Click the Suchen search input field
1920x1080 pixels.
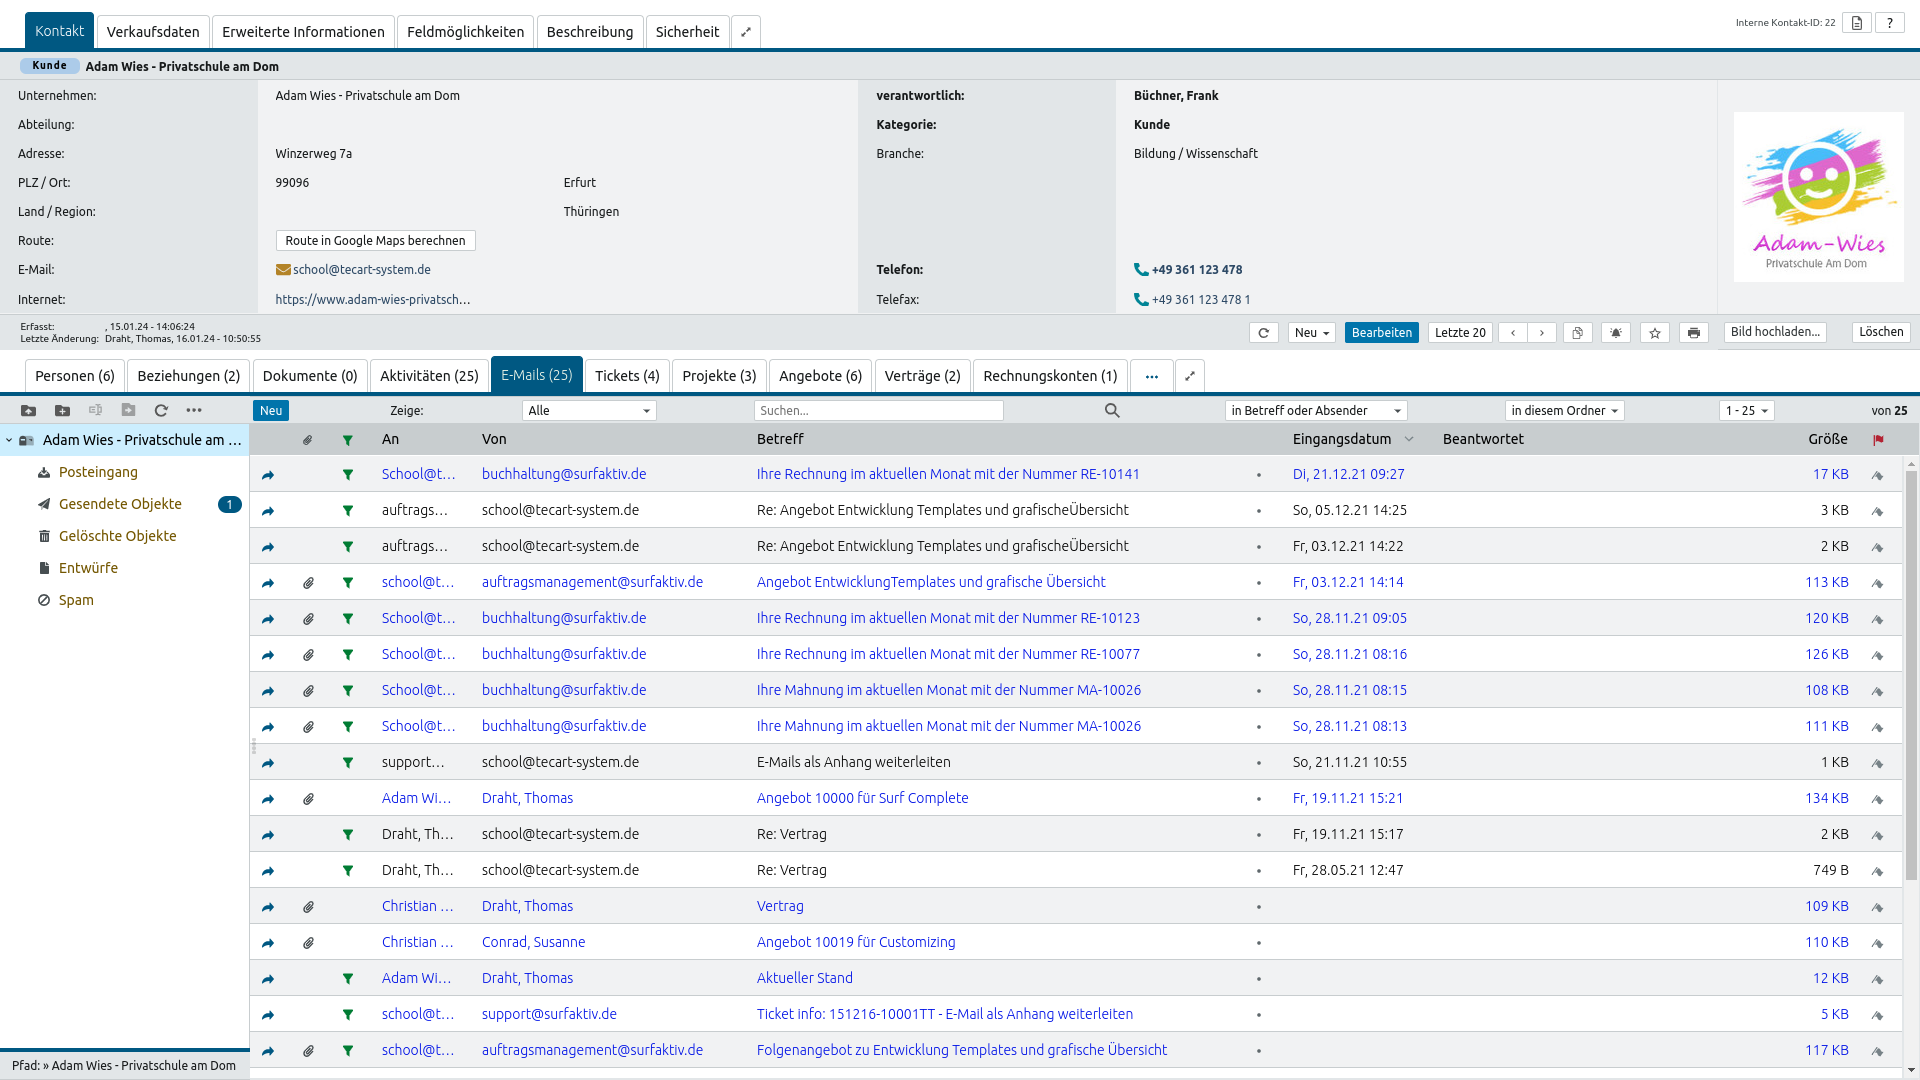tap(878, 411)
